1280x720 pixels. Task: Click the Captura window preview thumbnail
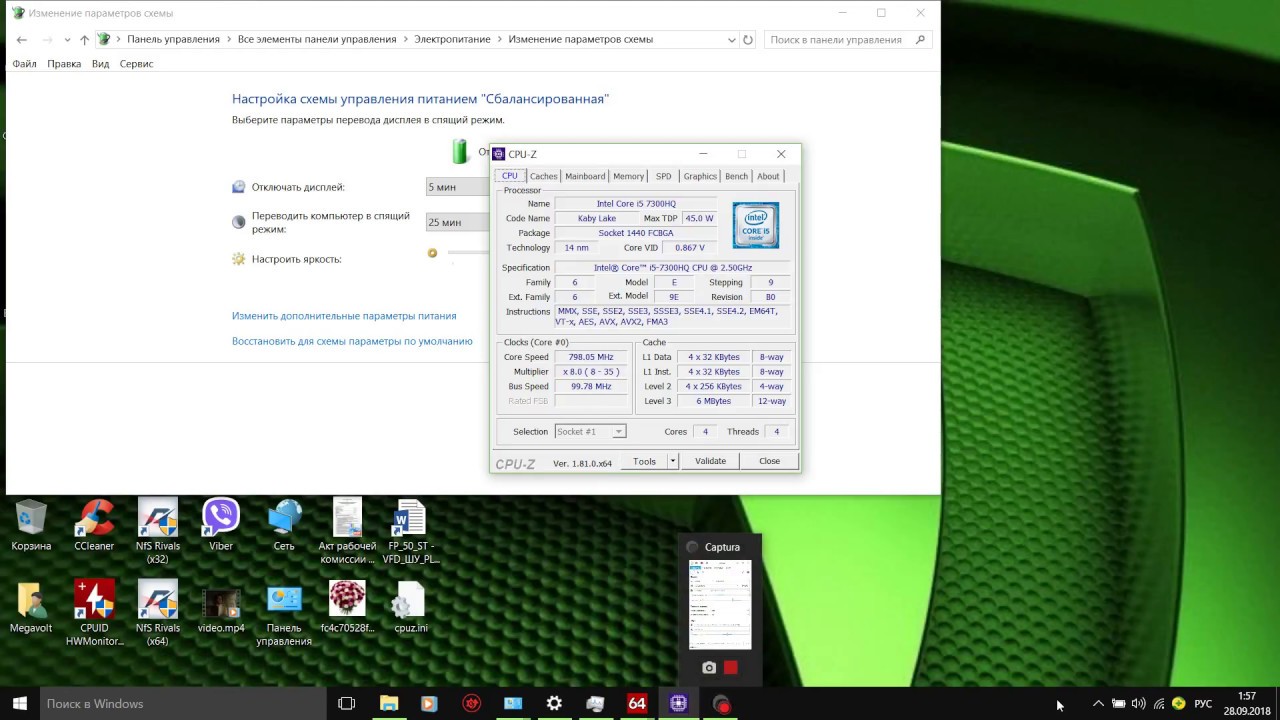720,605
